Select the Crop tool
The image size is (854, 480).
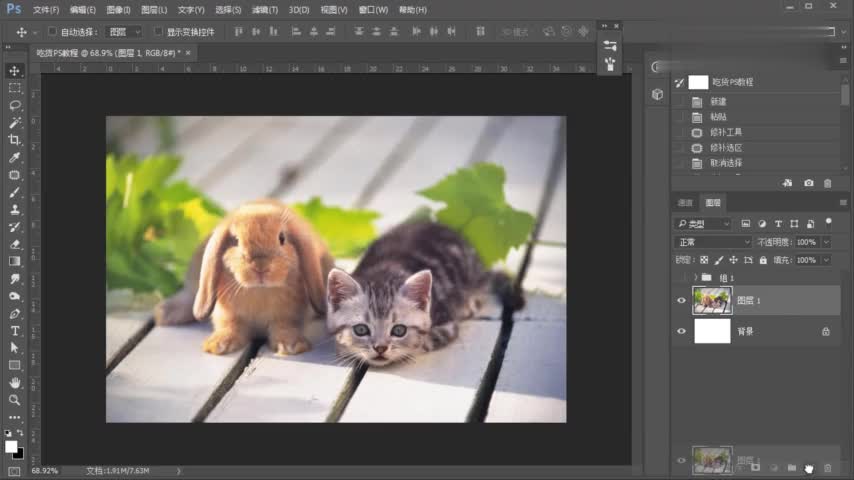15,140
